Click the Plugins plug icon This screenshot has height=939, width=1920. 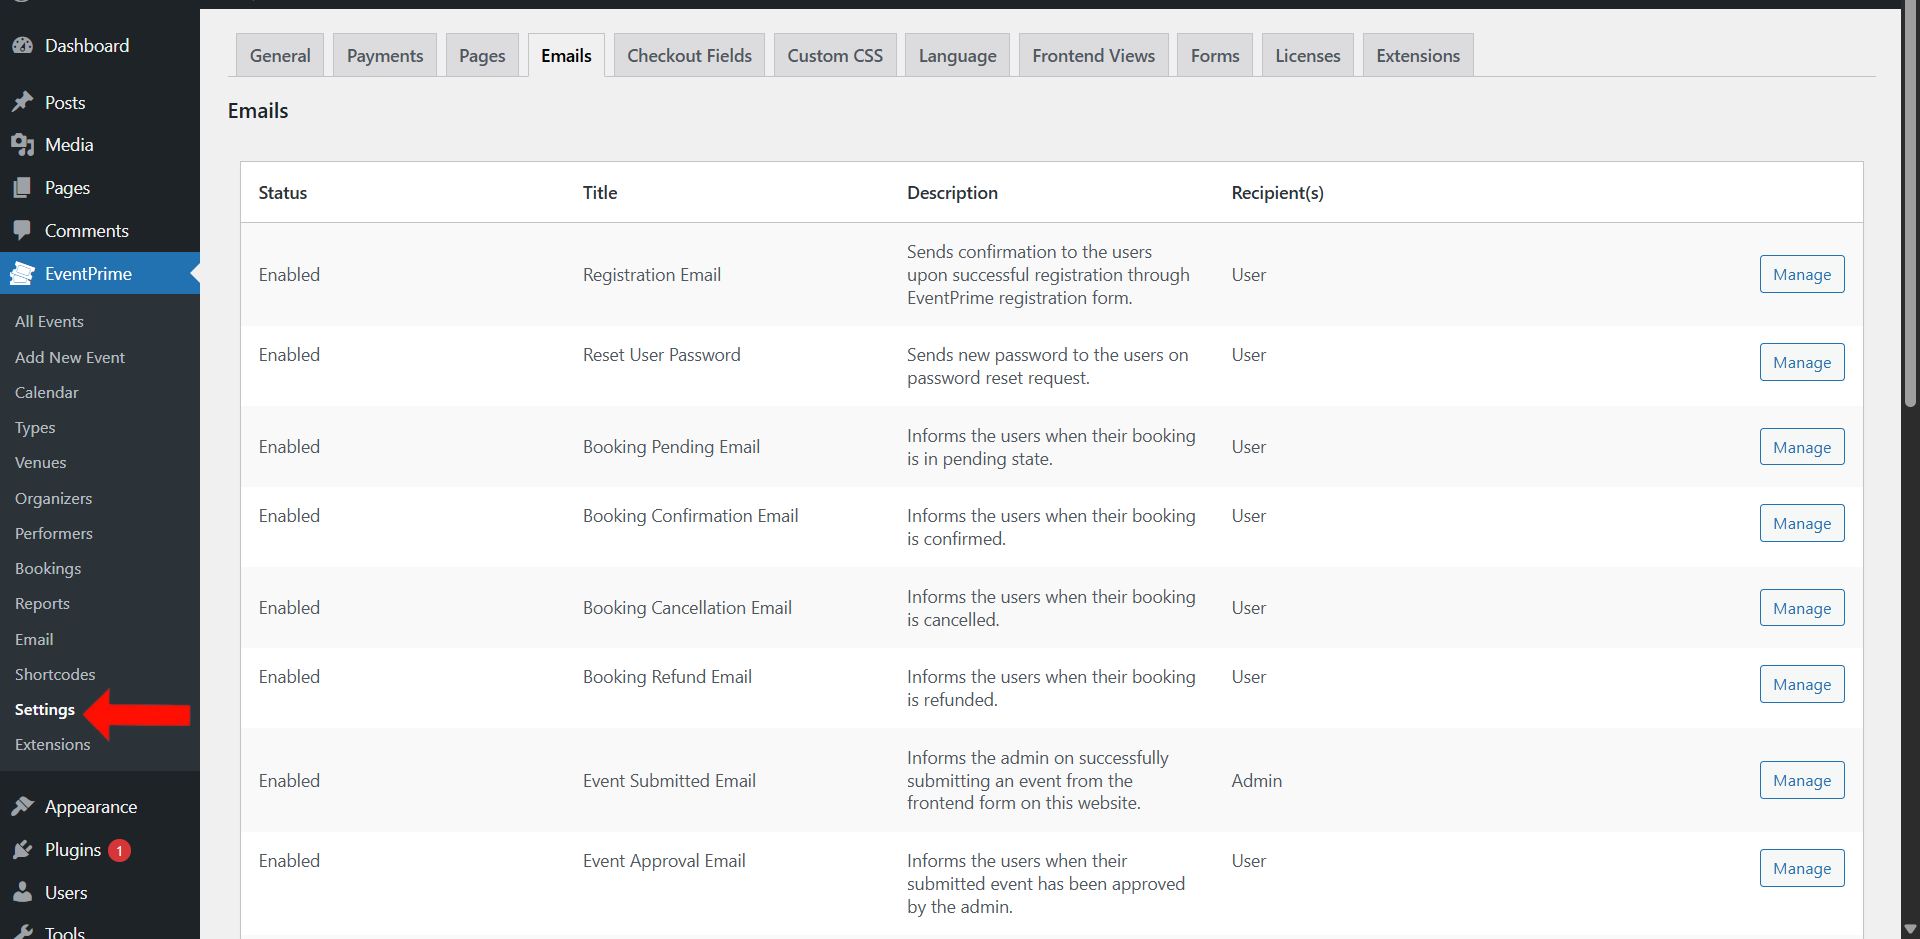[22, 850]
